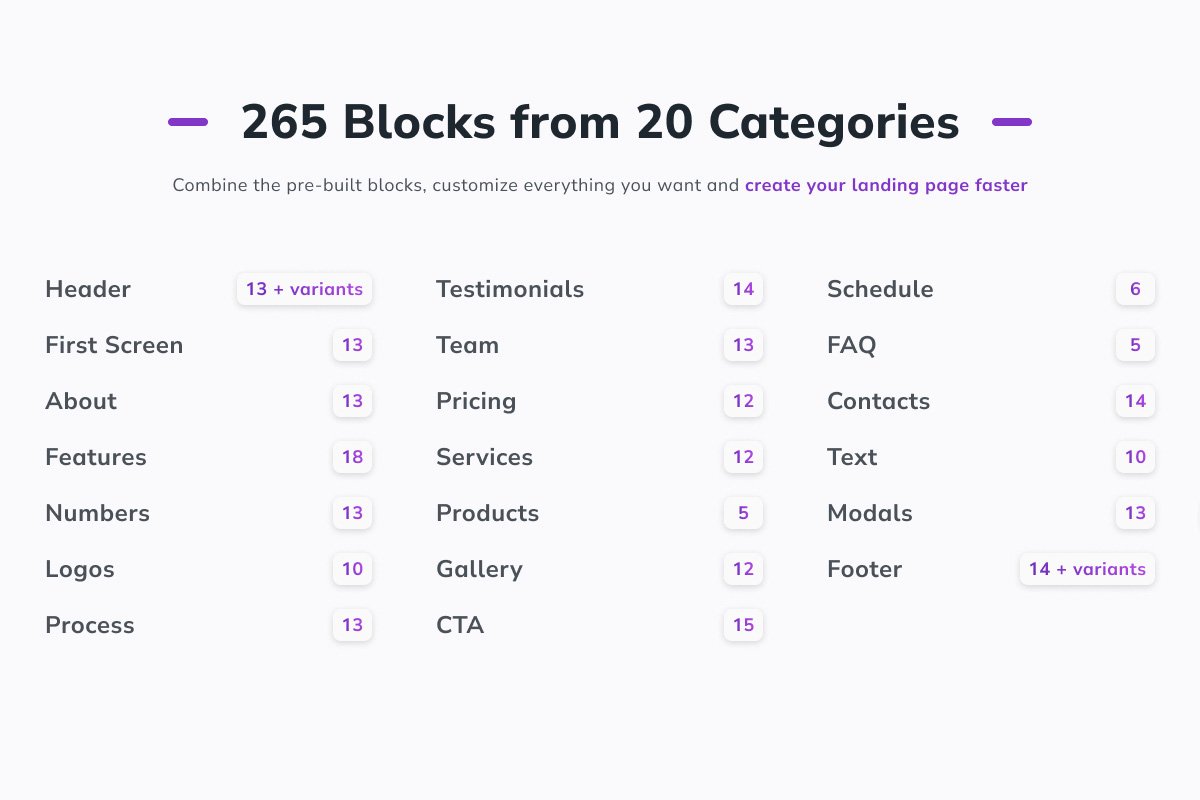Select the Pricing category
The height and width of the screenshot is (800, 1200).
pyautogui.click(x=476, y=401)
